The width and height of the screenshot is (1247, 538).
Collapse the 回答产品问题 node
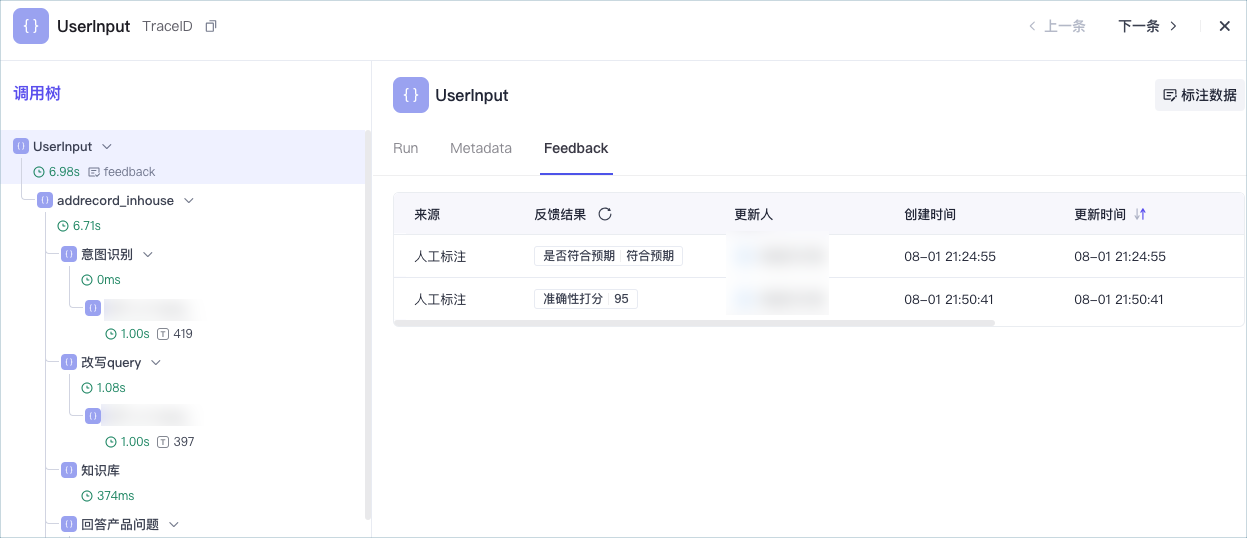pos(173,525)
